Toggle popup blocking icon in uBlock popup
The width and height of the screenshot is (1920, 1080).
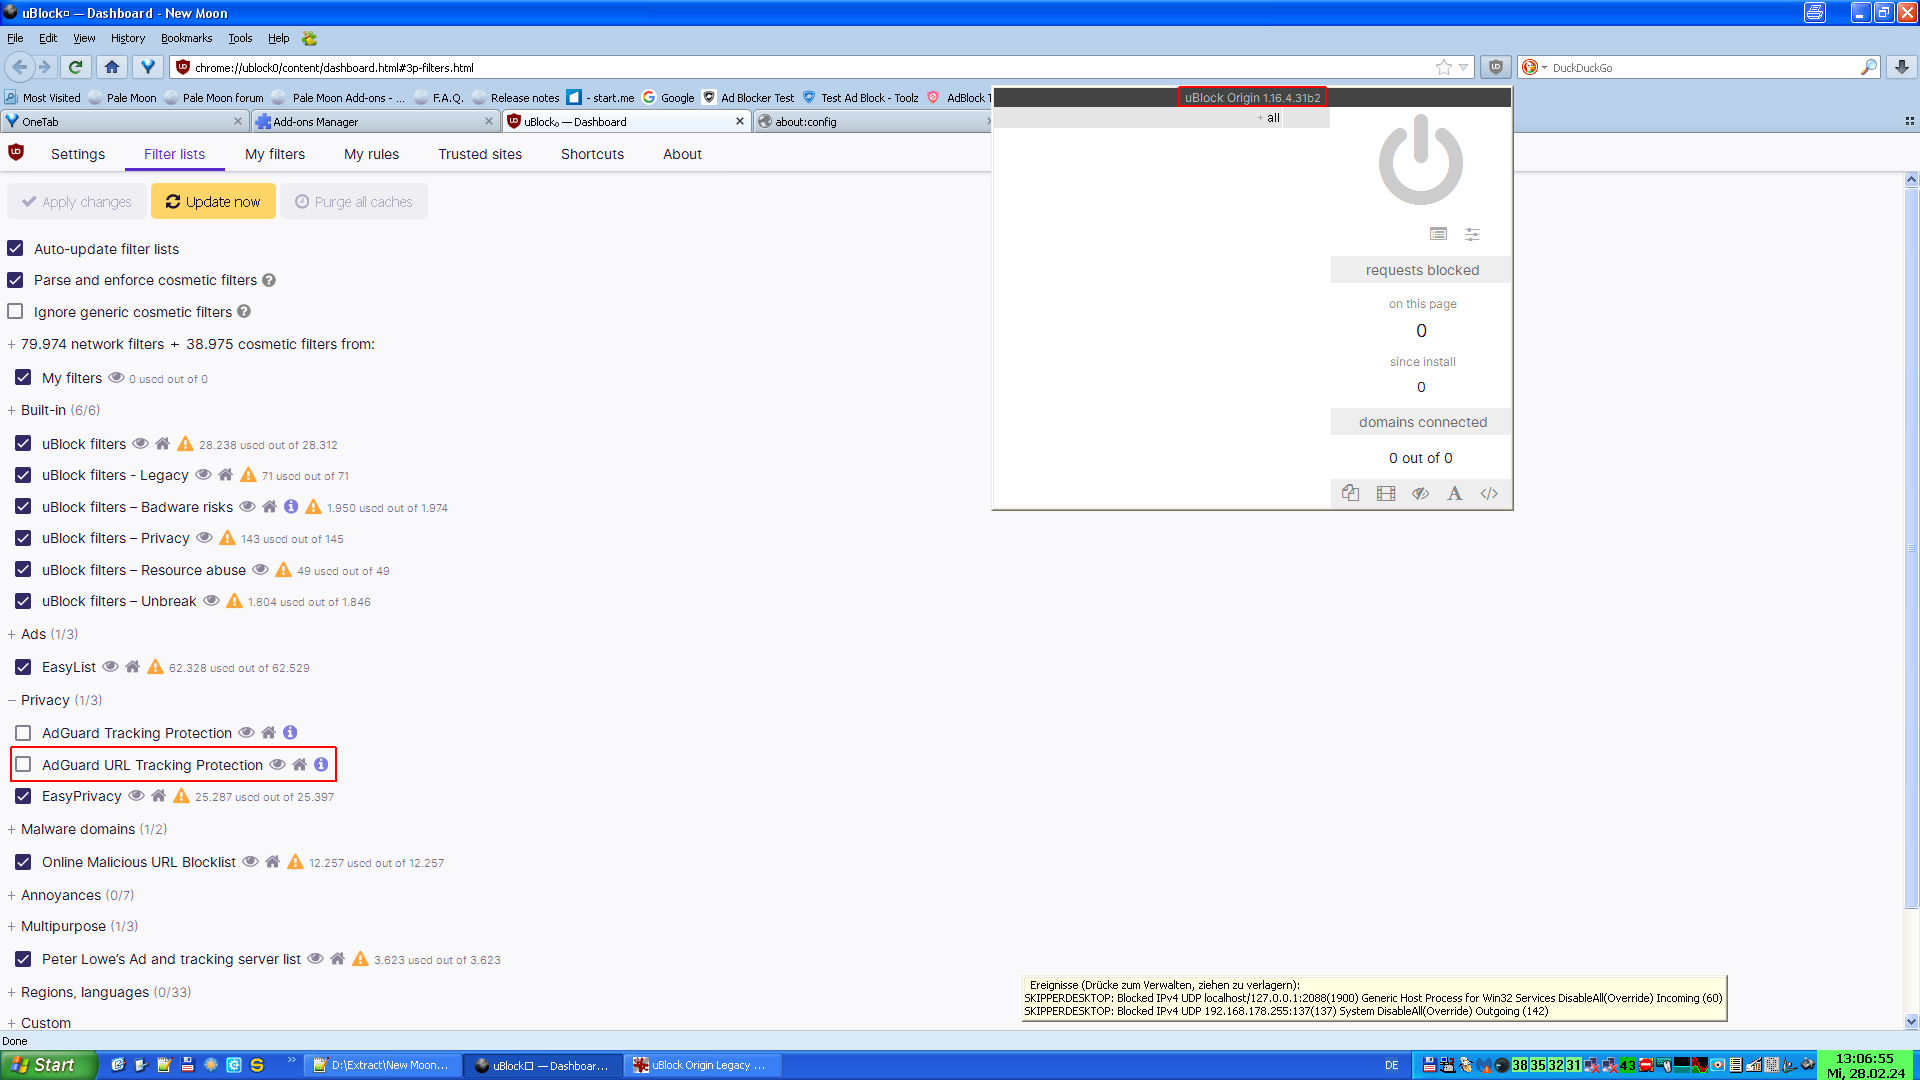tap(1350, 493)
